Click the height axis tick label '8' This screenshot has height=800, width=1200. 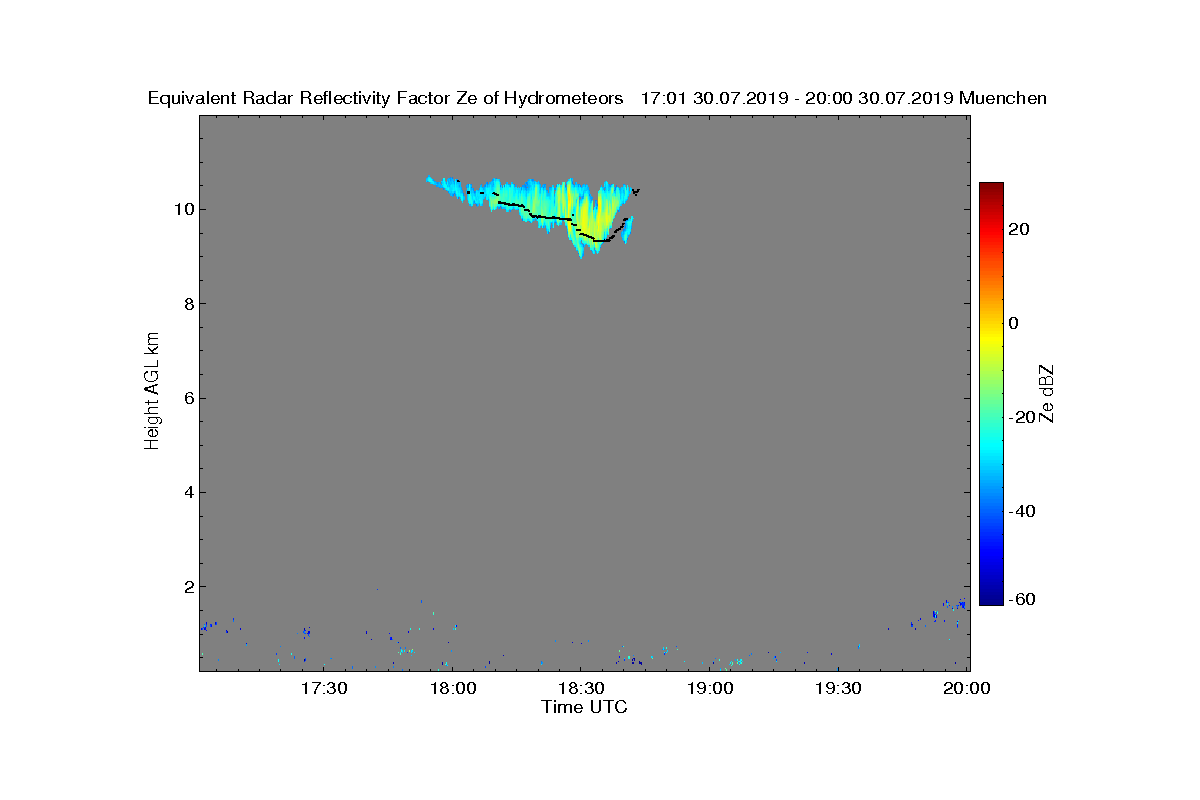coord(187,304)
